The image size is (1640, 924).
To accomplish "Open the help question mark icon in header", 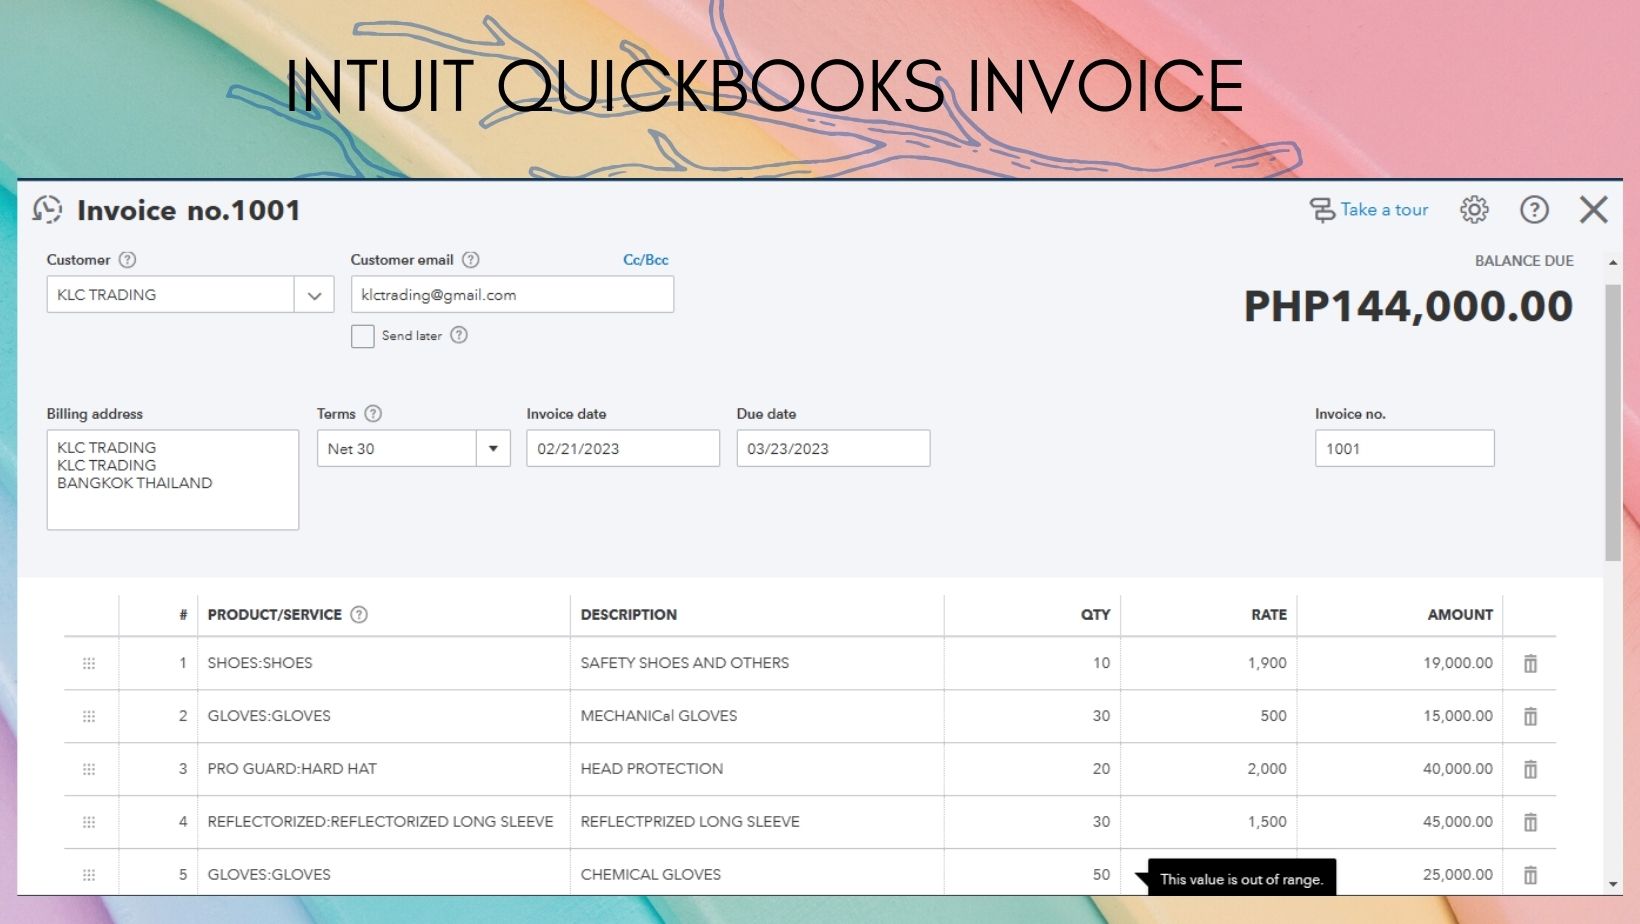I will click(x=1534, y=210).
